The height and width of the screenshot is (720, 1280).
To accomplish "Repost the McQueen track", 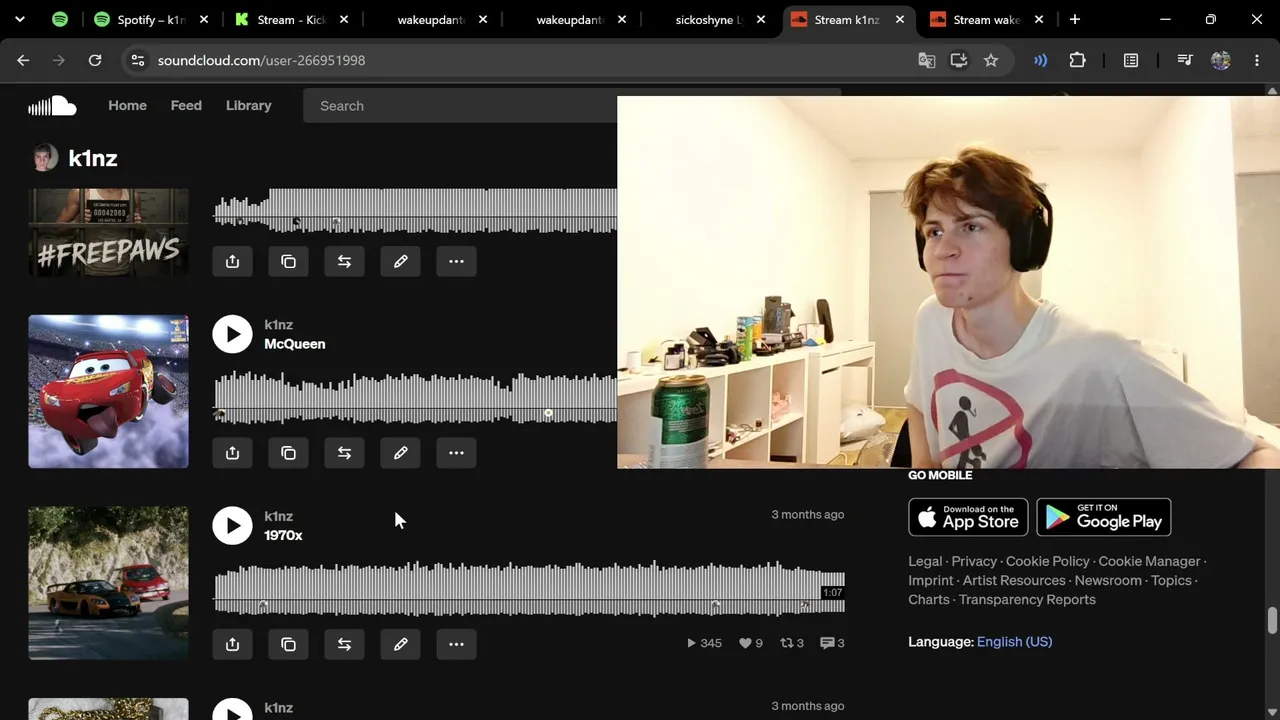I will 344,453.
